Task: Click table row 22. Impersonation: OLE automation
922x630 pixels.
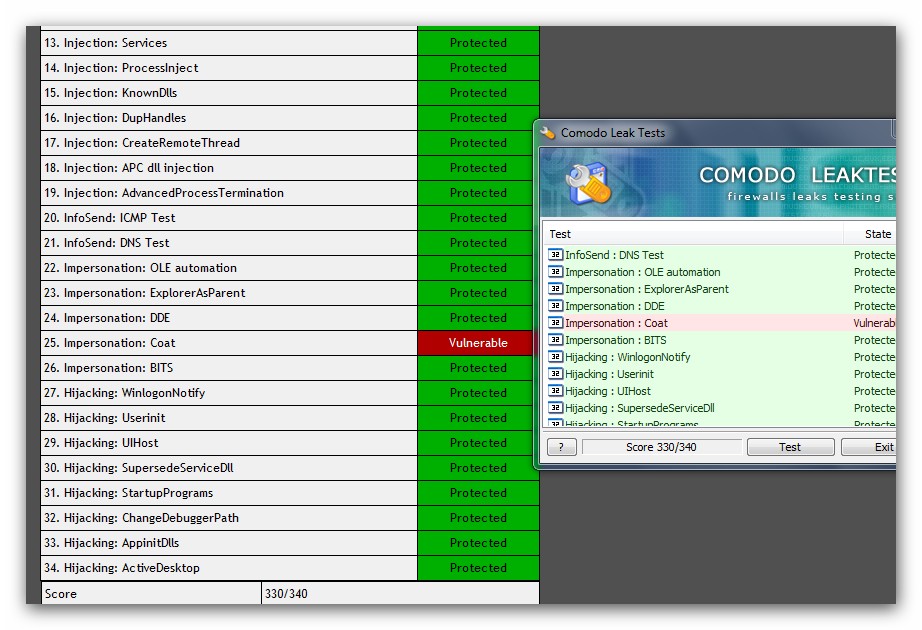Action: (290, 268)
